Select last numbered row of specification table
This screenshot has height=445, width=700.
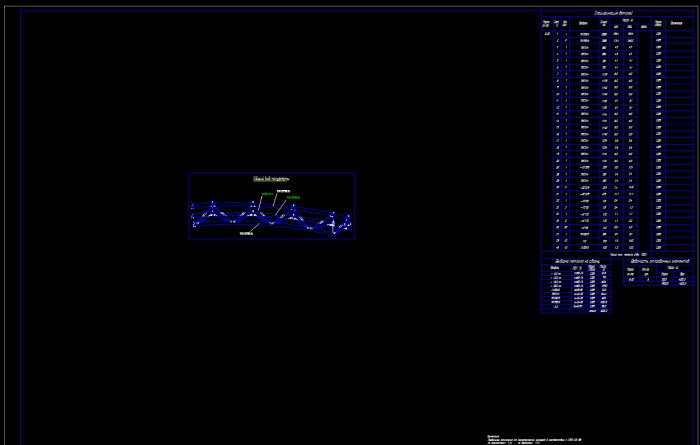[x=618, y=248]
